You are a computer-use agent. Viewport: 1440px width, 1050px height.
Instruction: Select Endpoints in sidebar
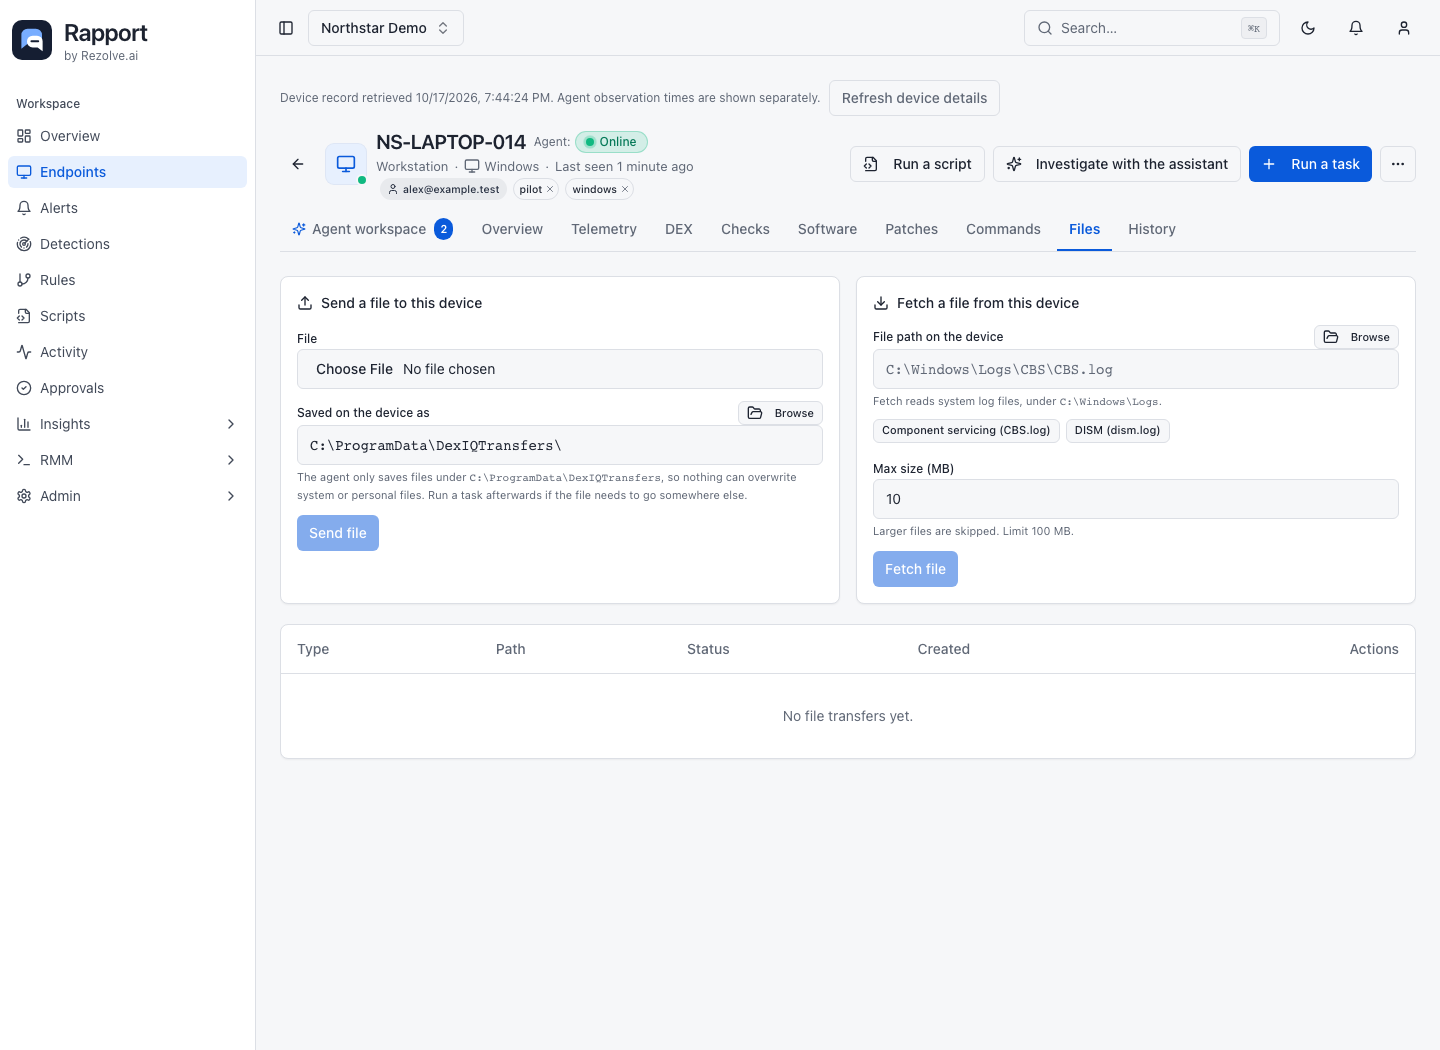point(127,172)
